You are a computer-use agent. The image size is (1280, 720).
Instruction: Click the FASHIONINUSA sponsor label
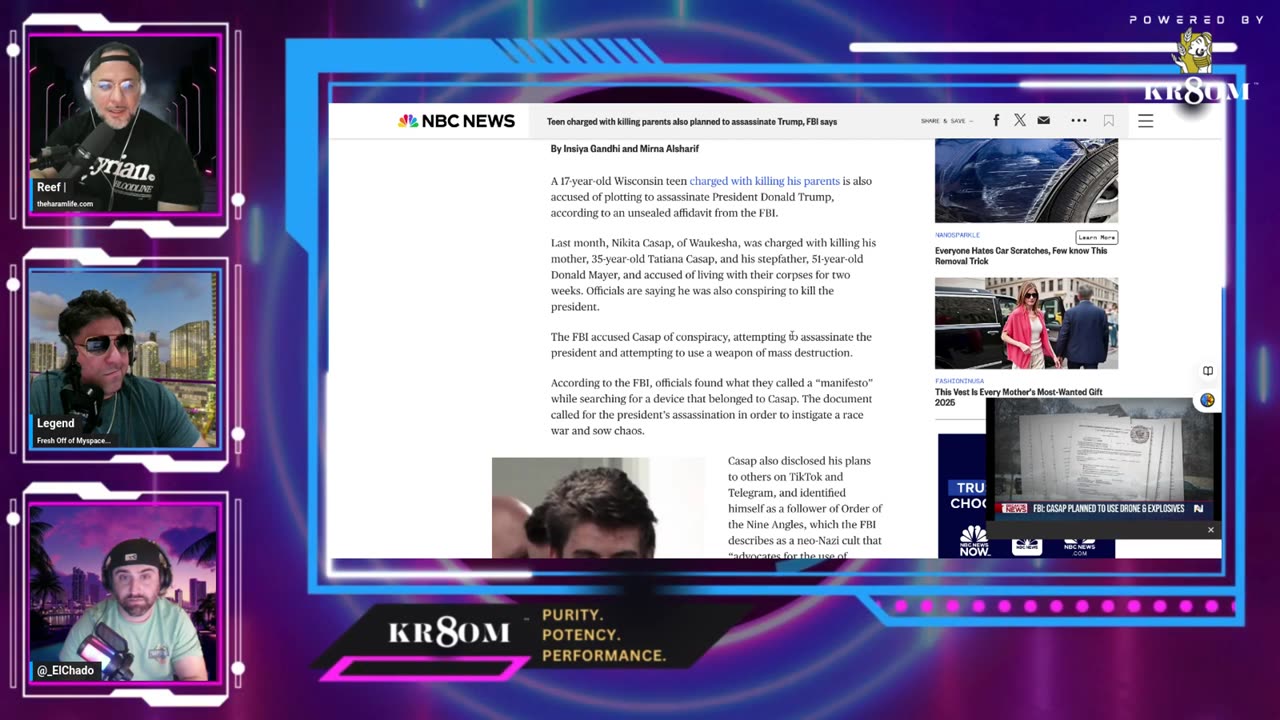click(960, 381)
